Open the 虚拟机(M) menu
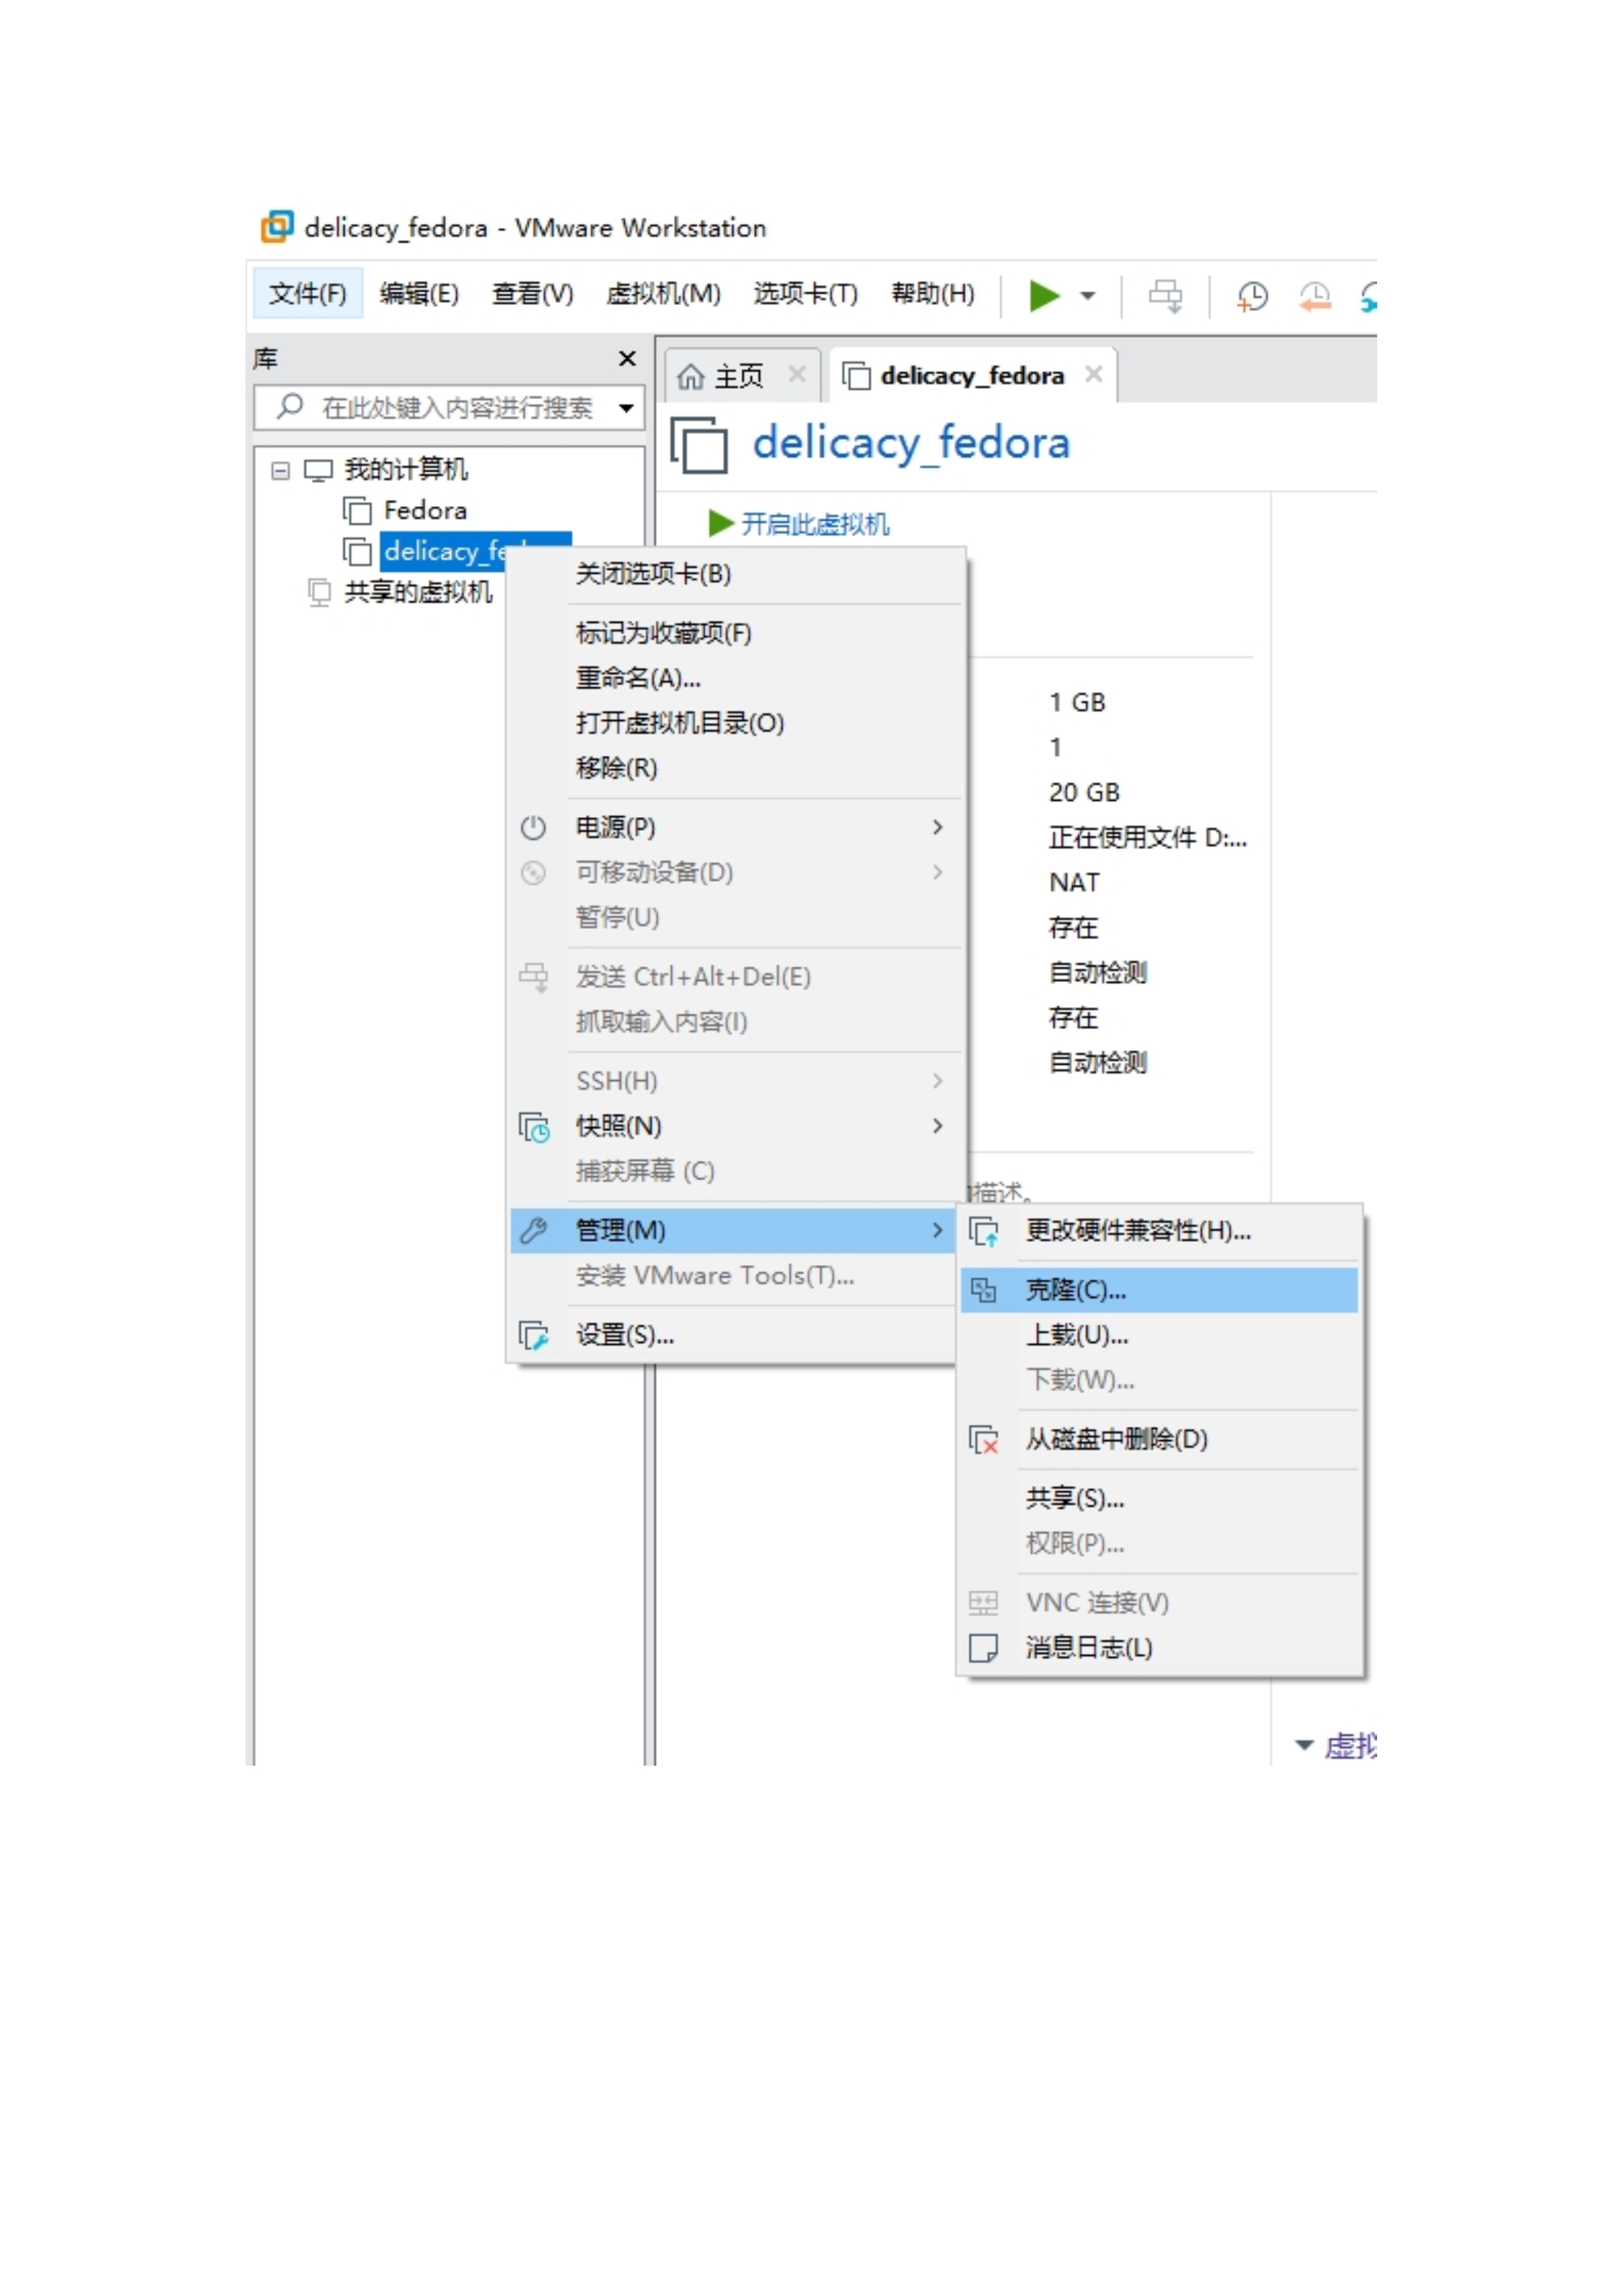This screenshot has height=2296, width=1624. click(x=663, y=294)
